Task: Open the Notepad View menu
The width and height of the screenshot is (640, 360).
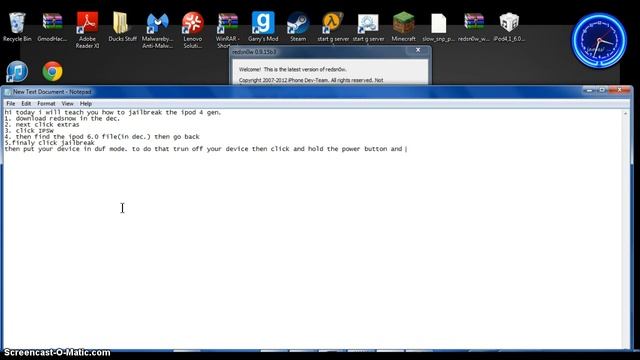Action: click(x=67, y=104)
